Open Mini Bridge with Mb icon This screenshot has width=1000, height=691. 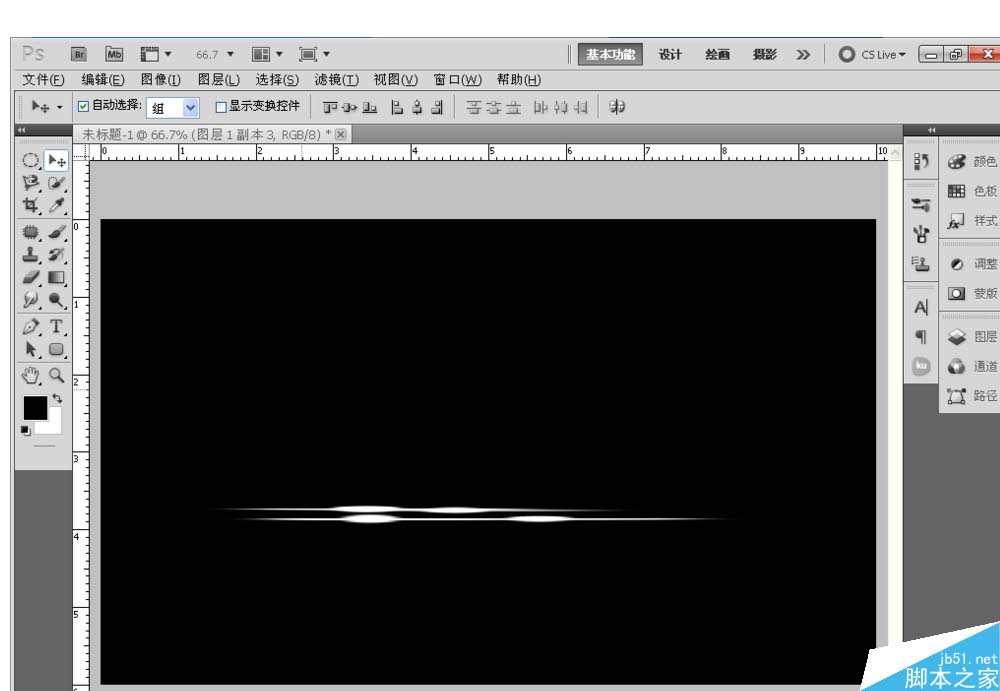click(x=114, y=54)
